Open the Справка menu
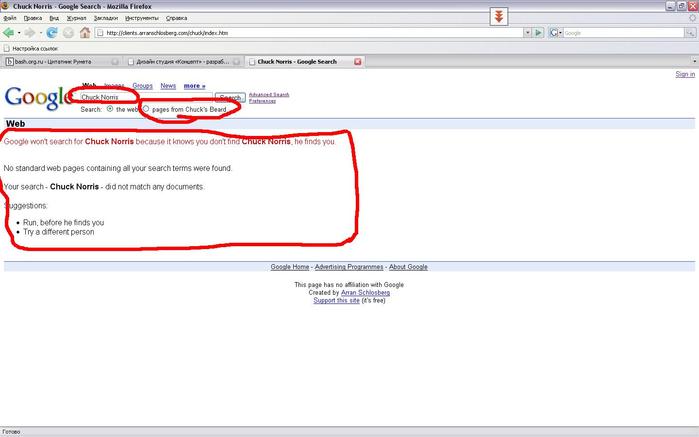The width and height of the screenshot is (699, 437). coord(177,18)
